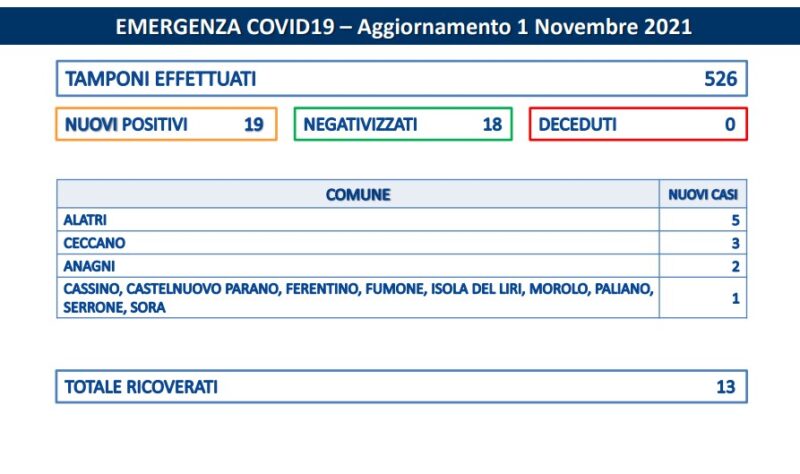The image size is (800, 474).
Task: Select the red Deceduti box
Action: click(x=638, y=124)
